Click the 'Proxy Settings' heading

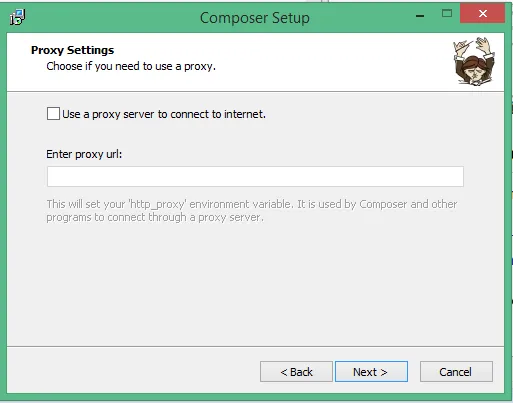pos(73,50)
